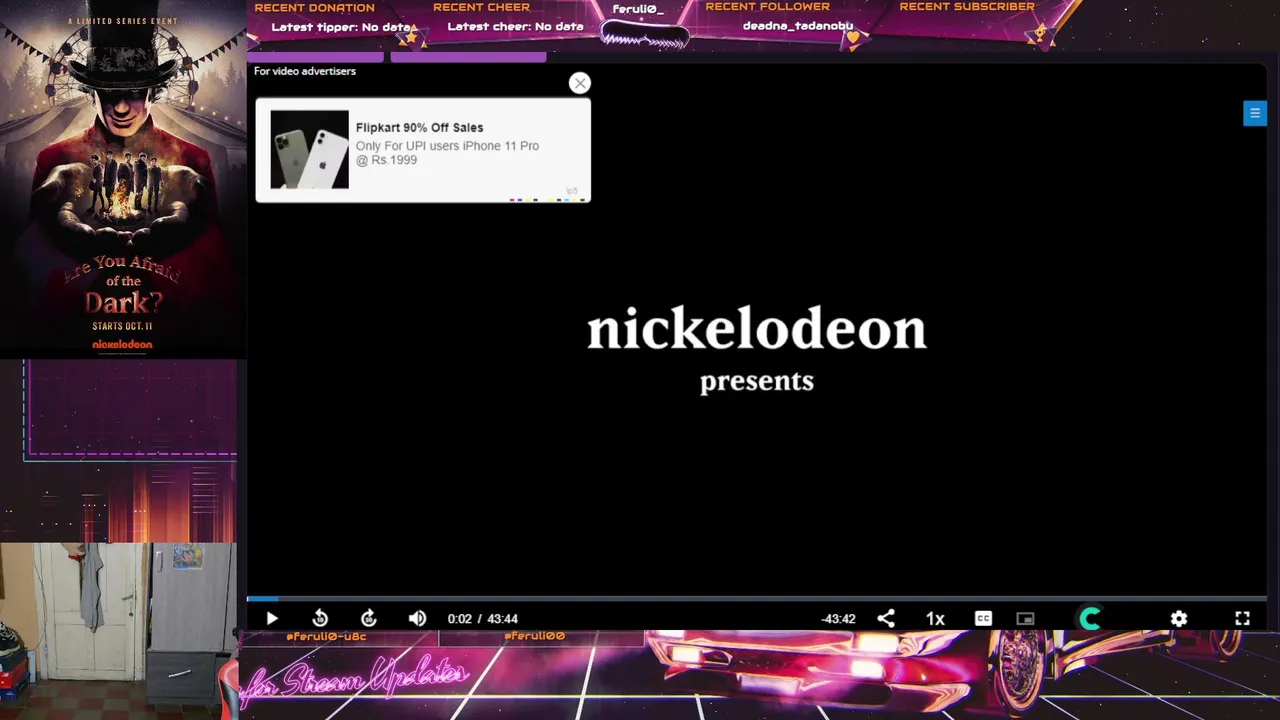
Task: Mute the video volume
Action: click(418, 619)
